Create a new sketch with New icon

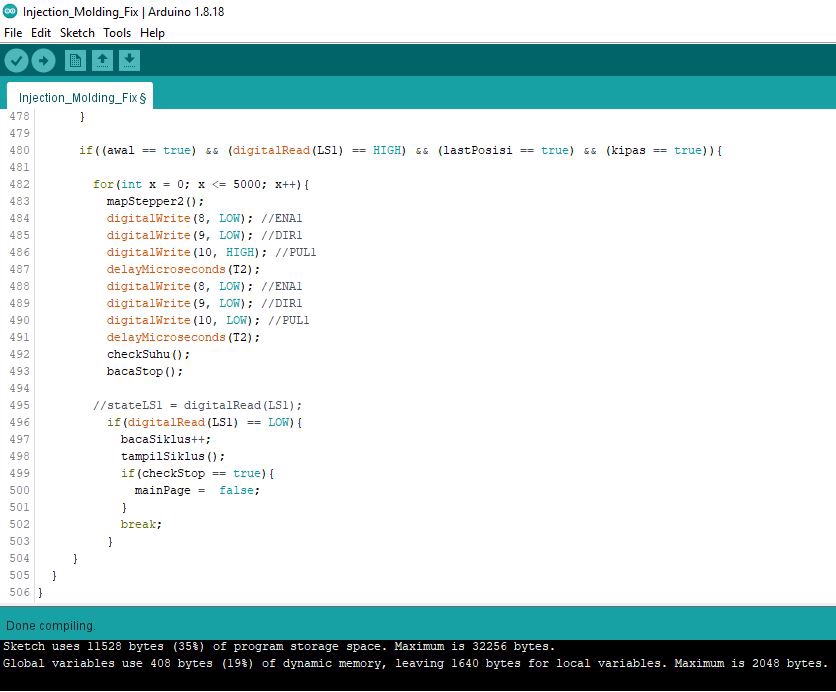pos(75,60)
